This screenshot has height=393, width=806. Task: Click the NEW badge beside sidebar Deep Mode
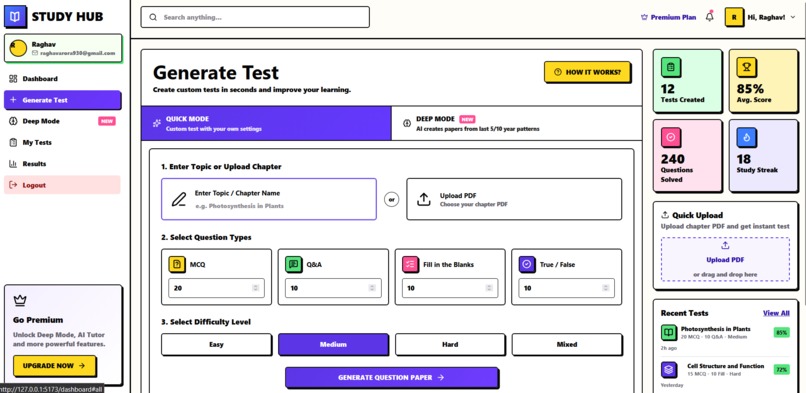tap(107, 121)
